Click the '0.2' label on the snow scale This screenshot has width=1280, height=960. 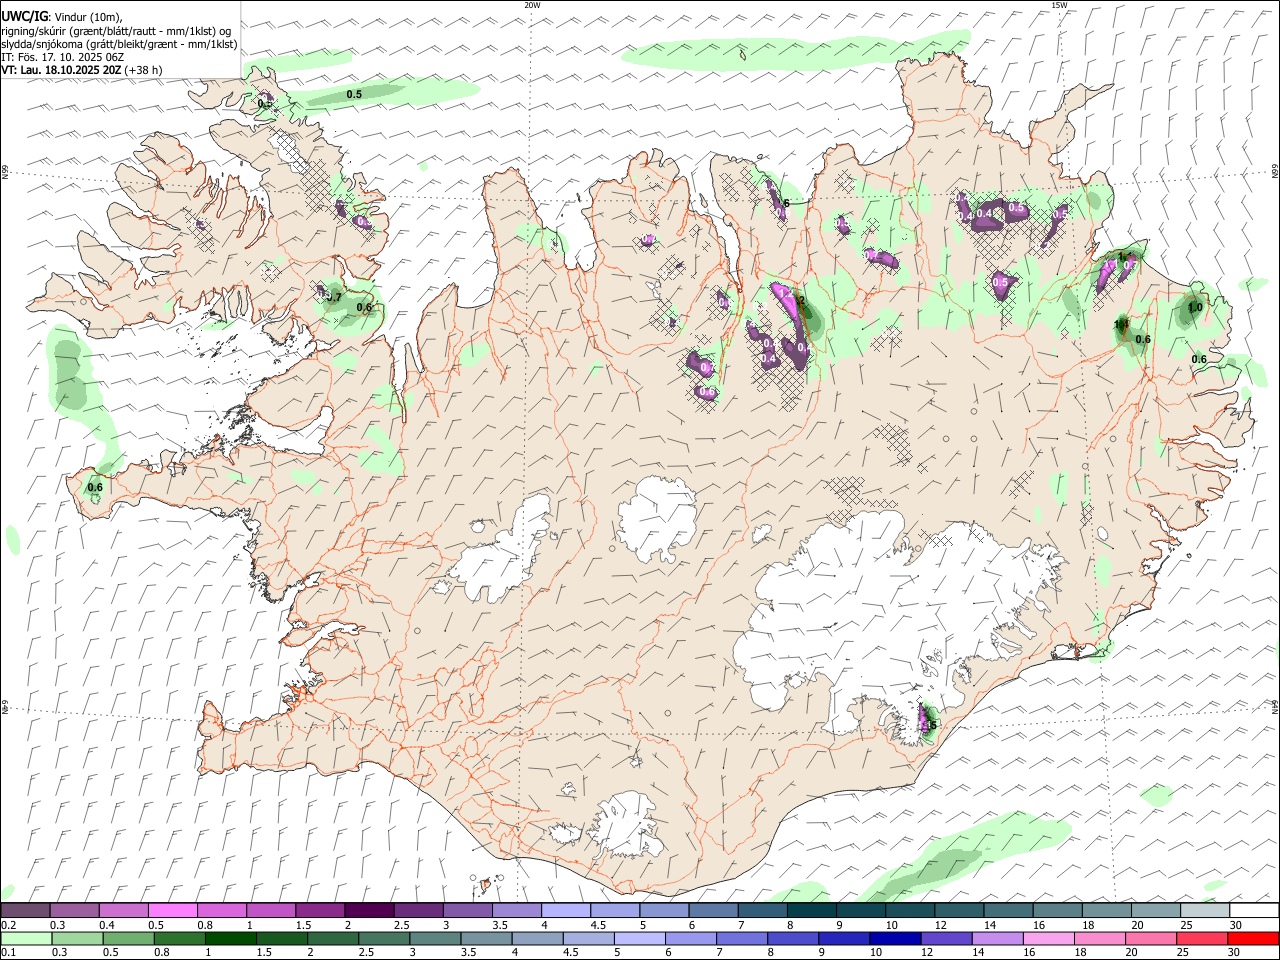pyautogui.click(x=8, y=925)
